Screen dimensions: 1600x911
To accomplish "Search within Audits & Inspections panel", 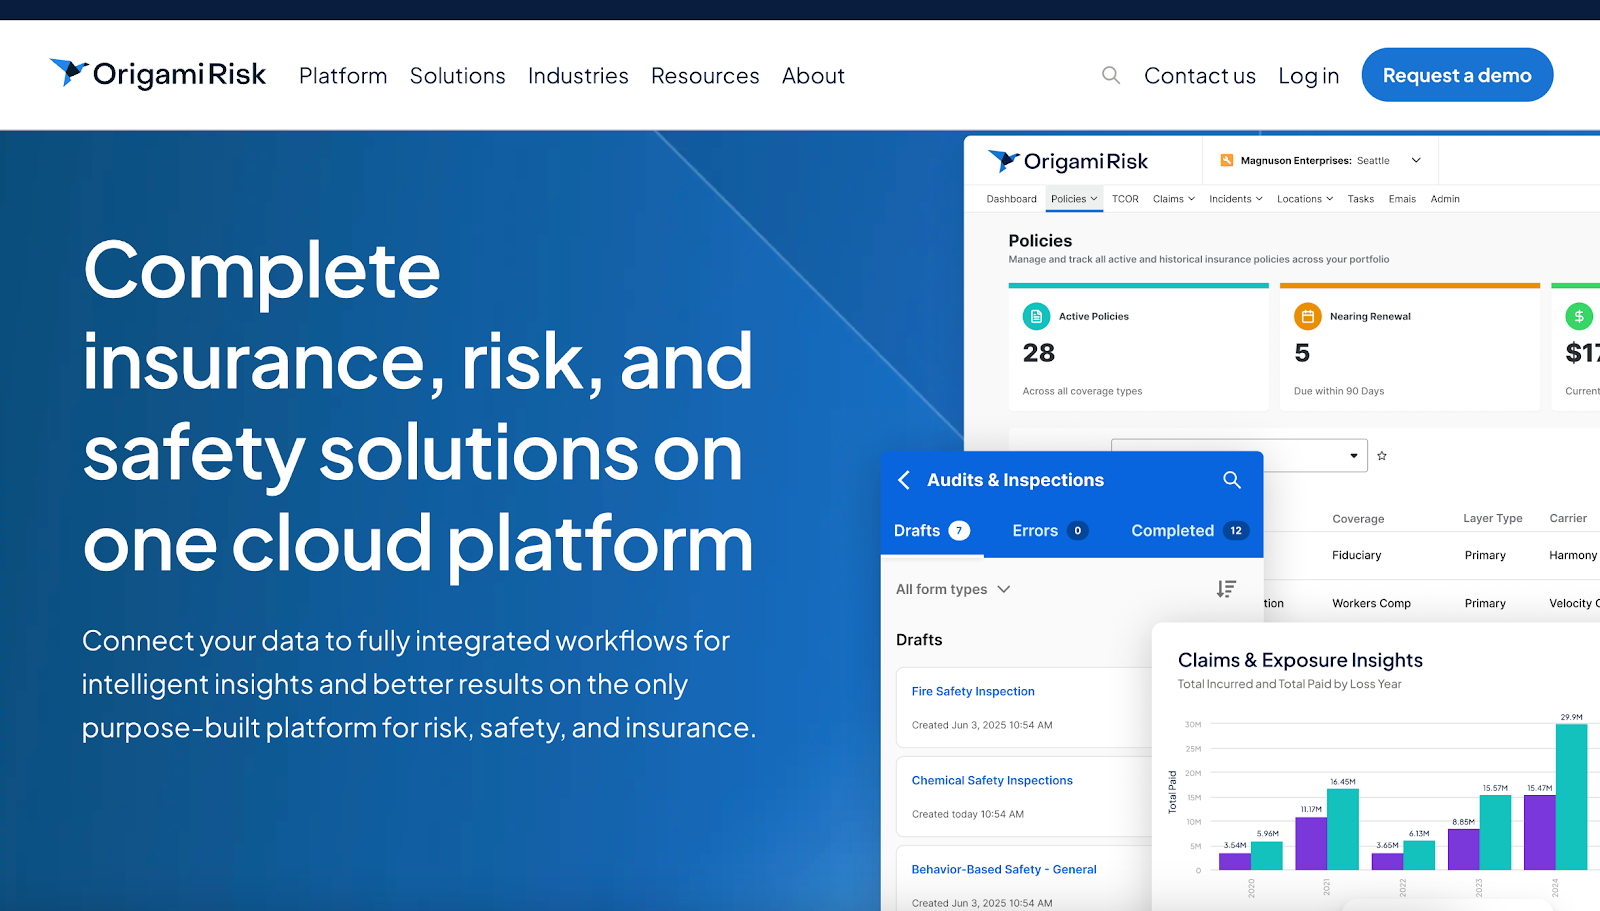I will click(1232, 480).
